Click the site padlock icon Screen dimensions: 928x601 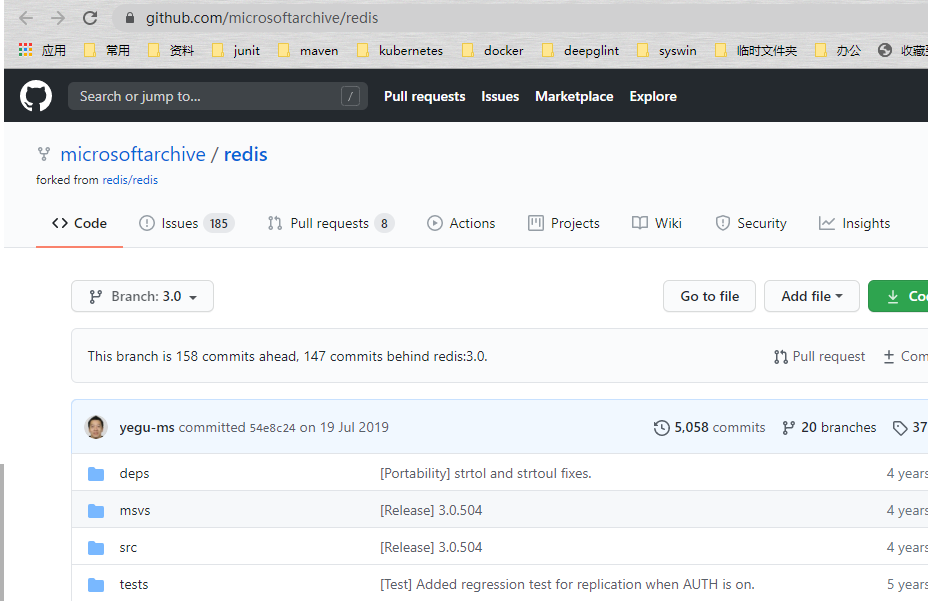pos(129,18)
